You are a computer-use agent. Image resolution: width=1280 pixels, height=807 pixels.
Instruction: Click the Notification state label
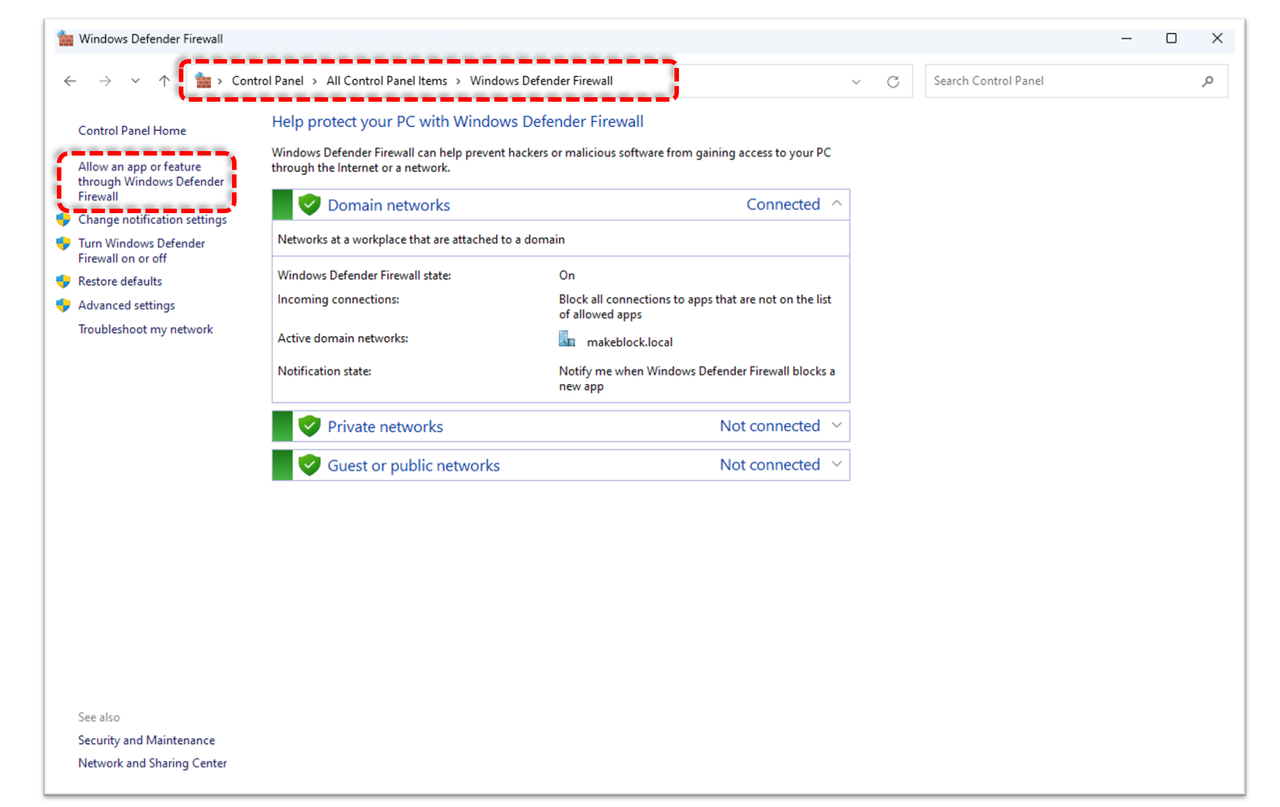324,371
